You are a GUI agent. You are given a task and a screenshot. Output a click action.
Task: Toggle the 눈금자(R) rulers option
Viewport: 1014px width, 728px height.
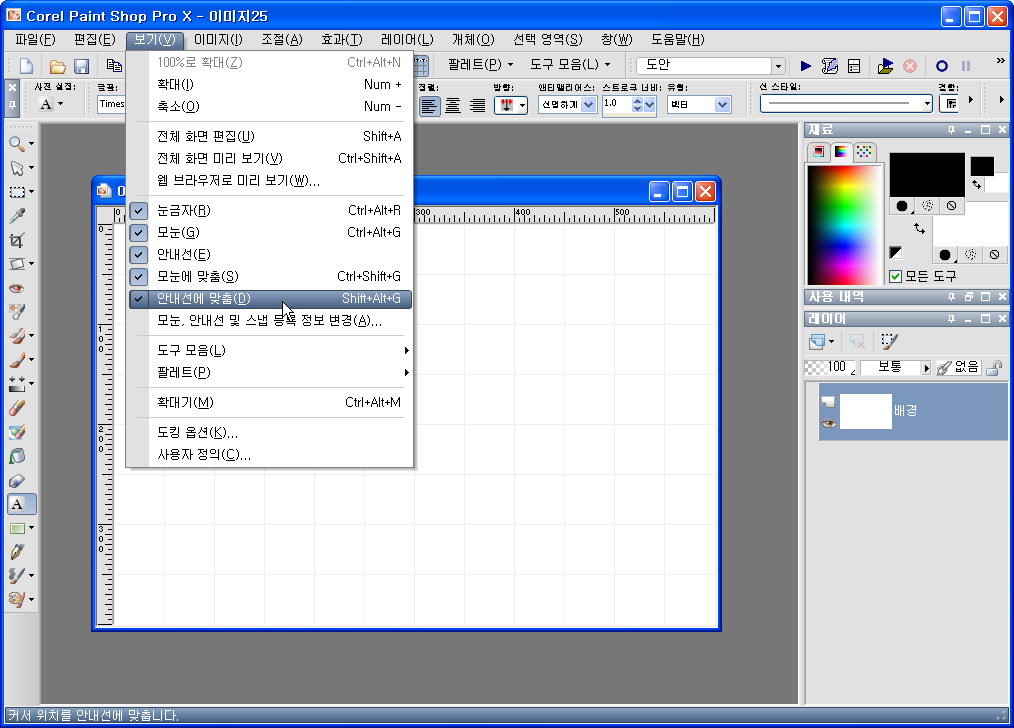(x=270, y=210)
